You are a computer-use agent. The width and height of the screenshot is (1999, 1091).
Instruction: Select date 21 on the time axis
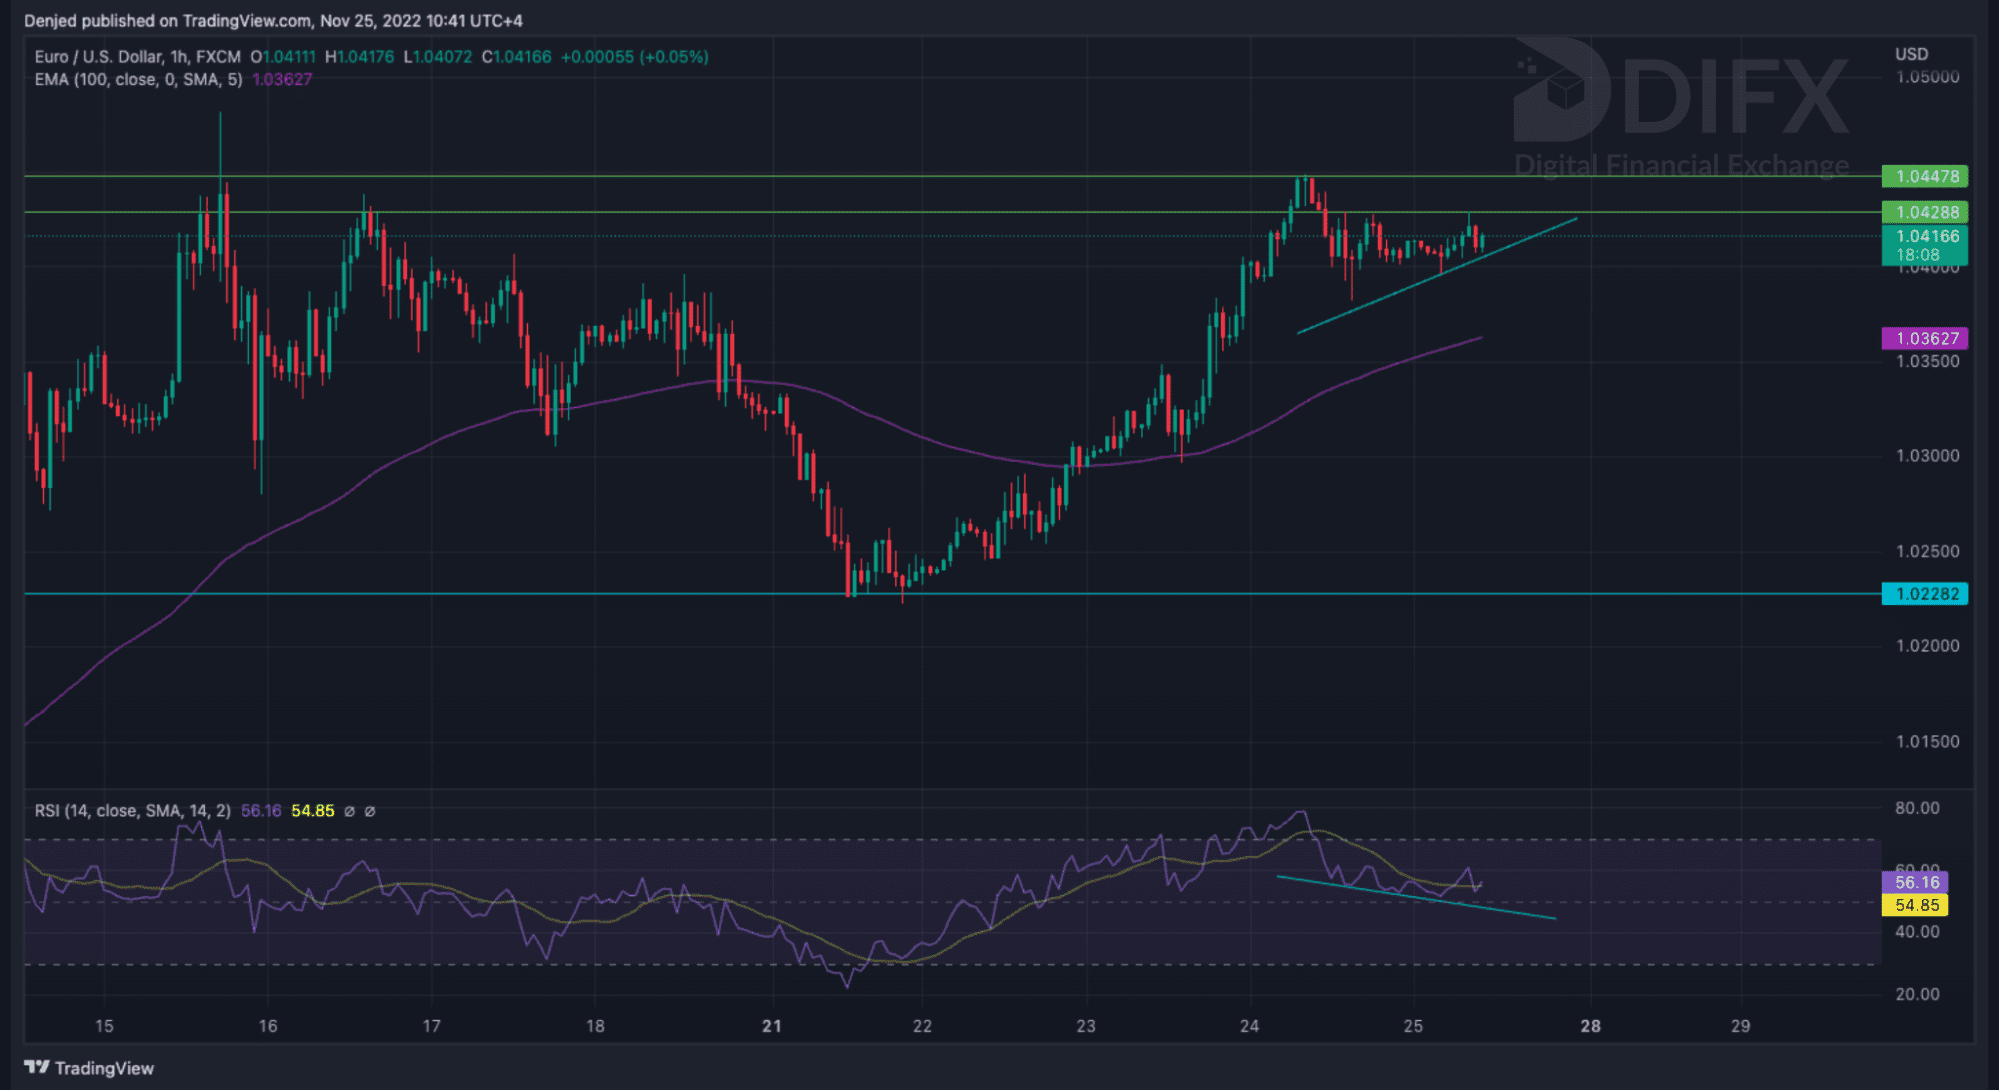771,1026
